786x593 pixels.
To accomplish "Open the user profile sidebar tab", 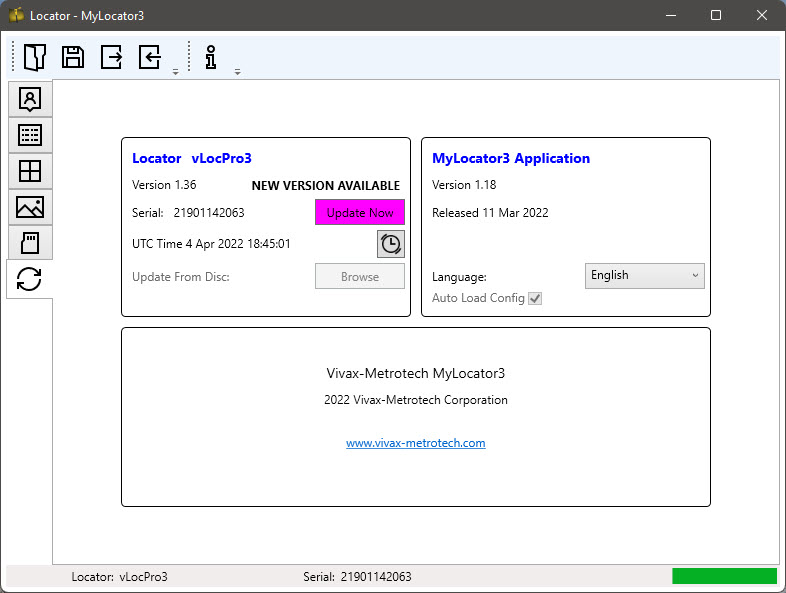I will 30,99.
